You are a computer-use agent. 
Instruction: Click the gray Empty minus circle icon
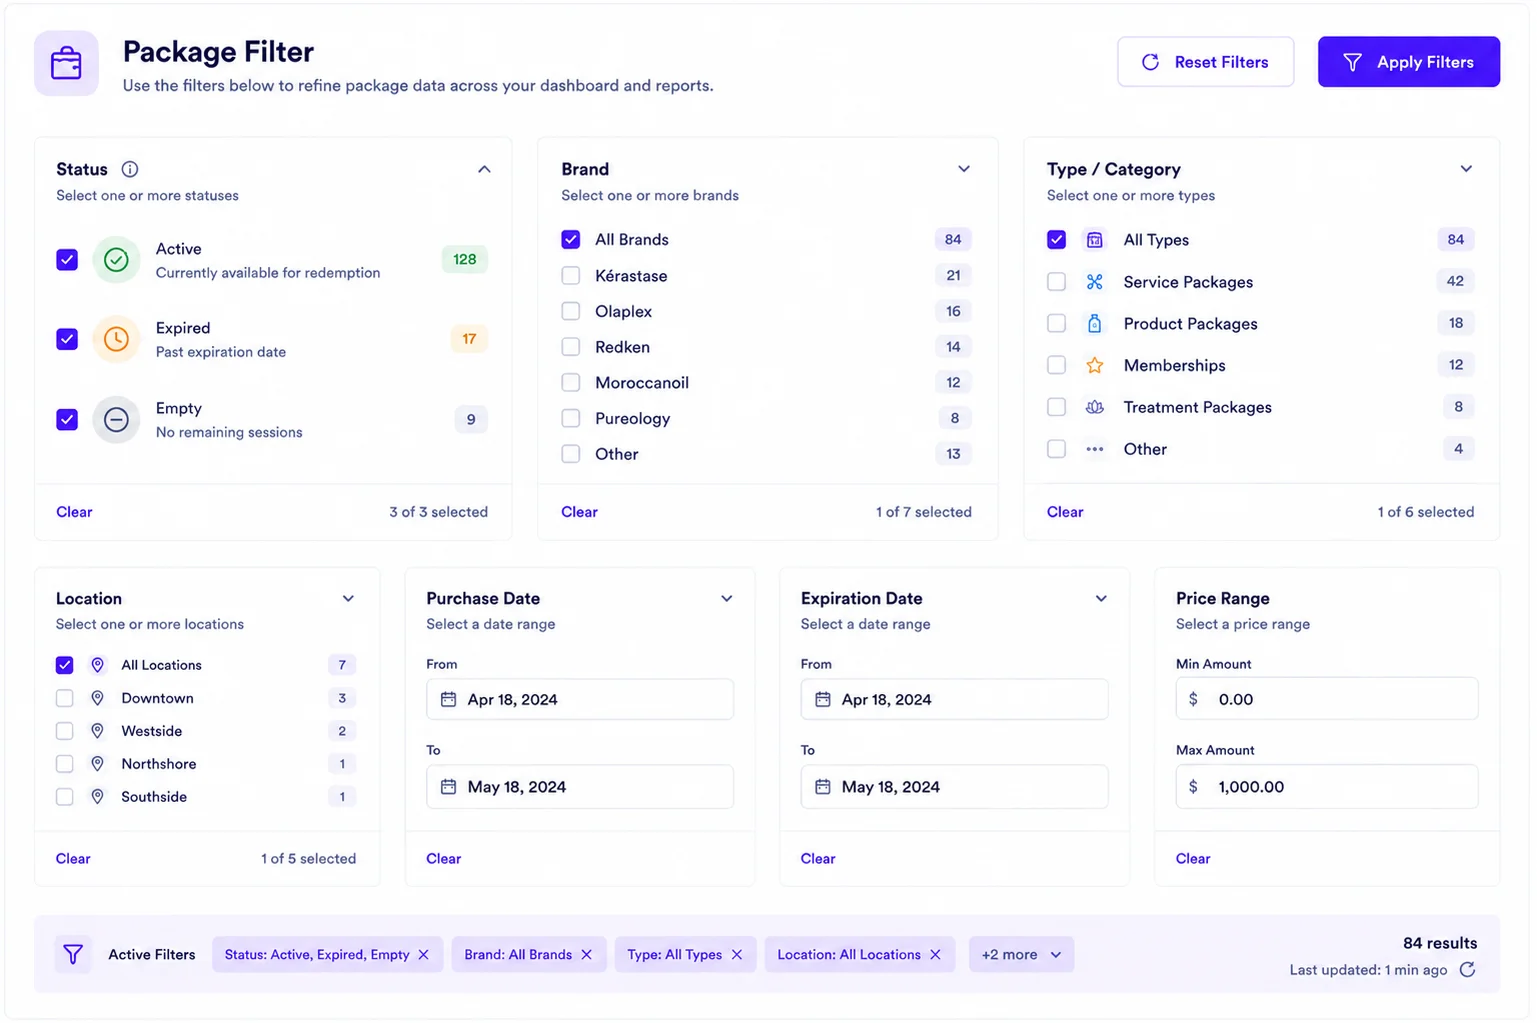116,419
